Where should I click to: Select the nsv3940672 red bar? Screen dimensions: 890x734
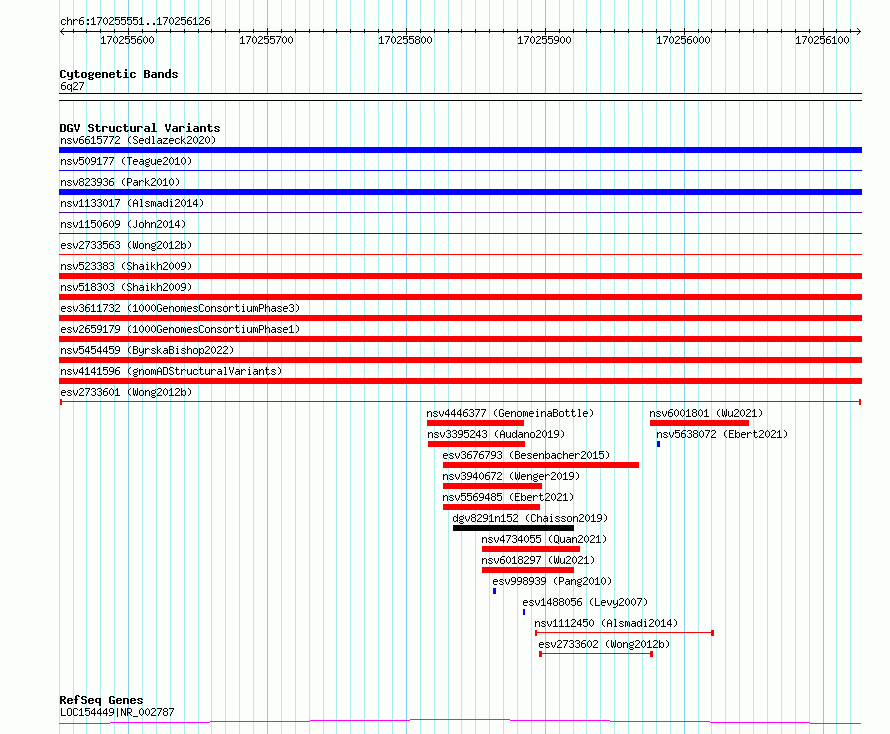point(492,486)
